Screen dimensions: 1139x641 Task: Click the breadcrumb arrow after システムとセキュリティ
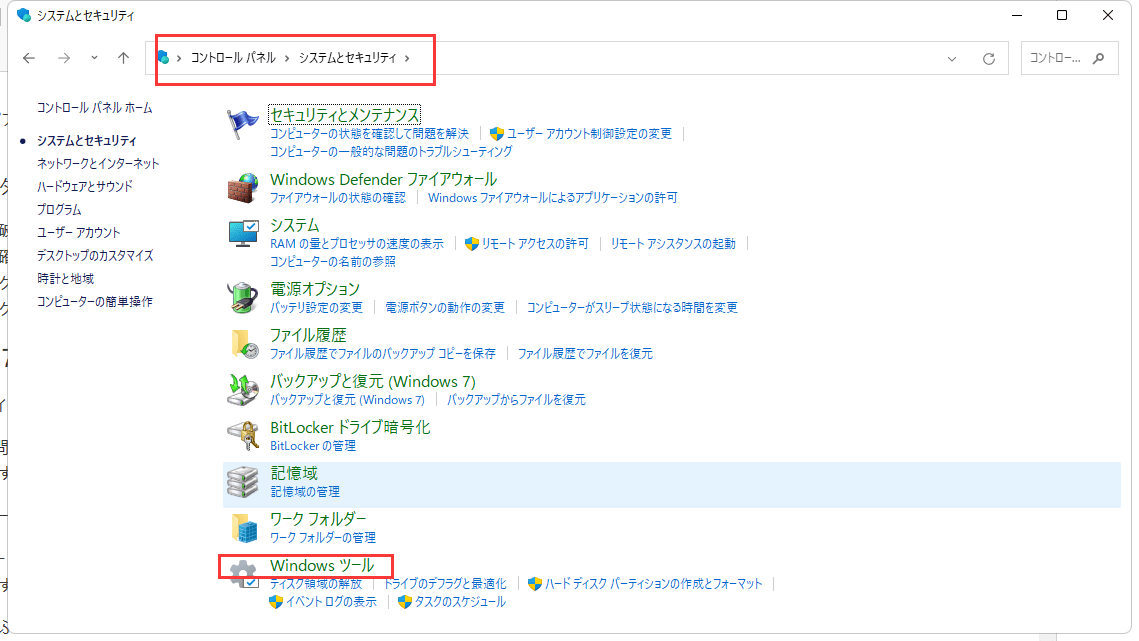(407, 58)
